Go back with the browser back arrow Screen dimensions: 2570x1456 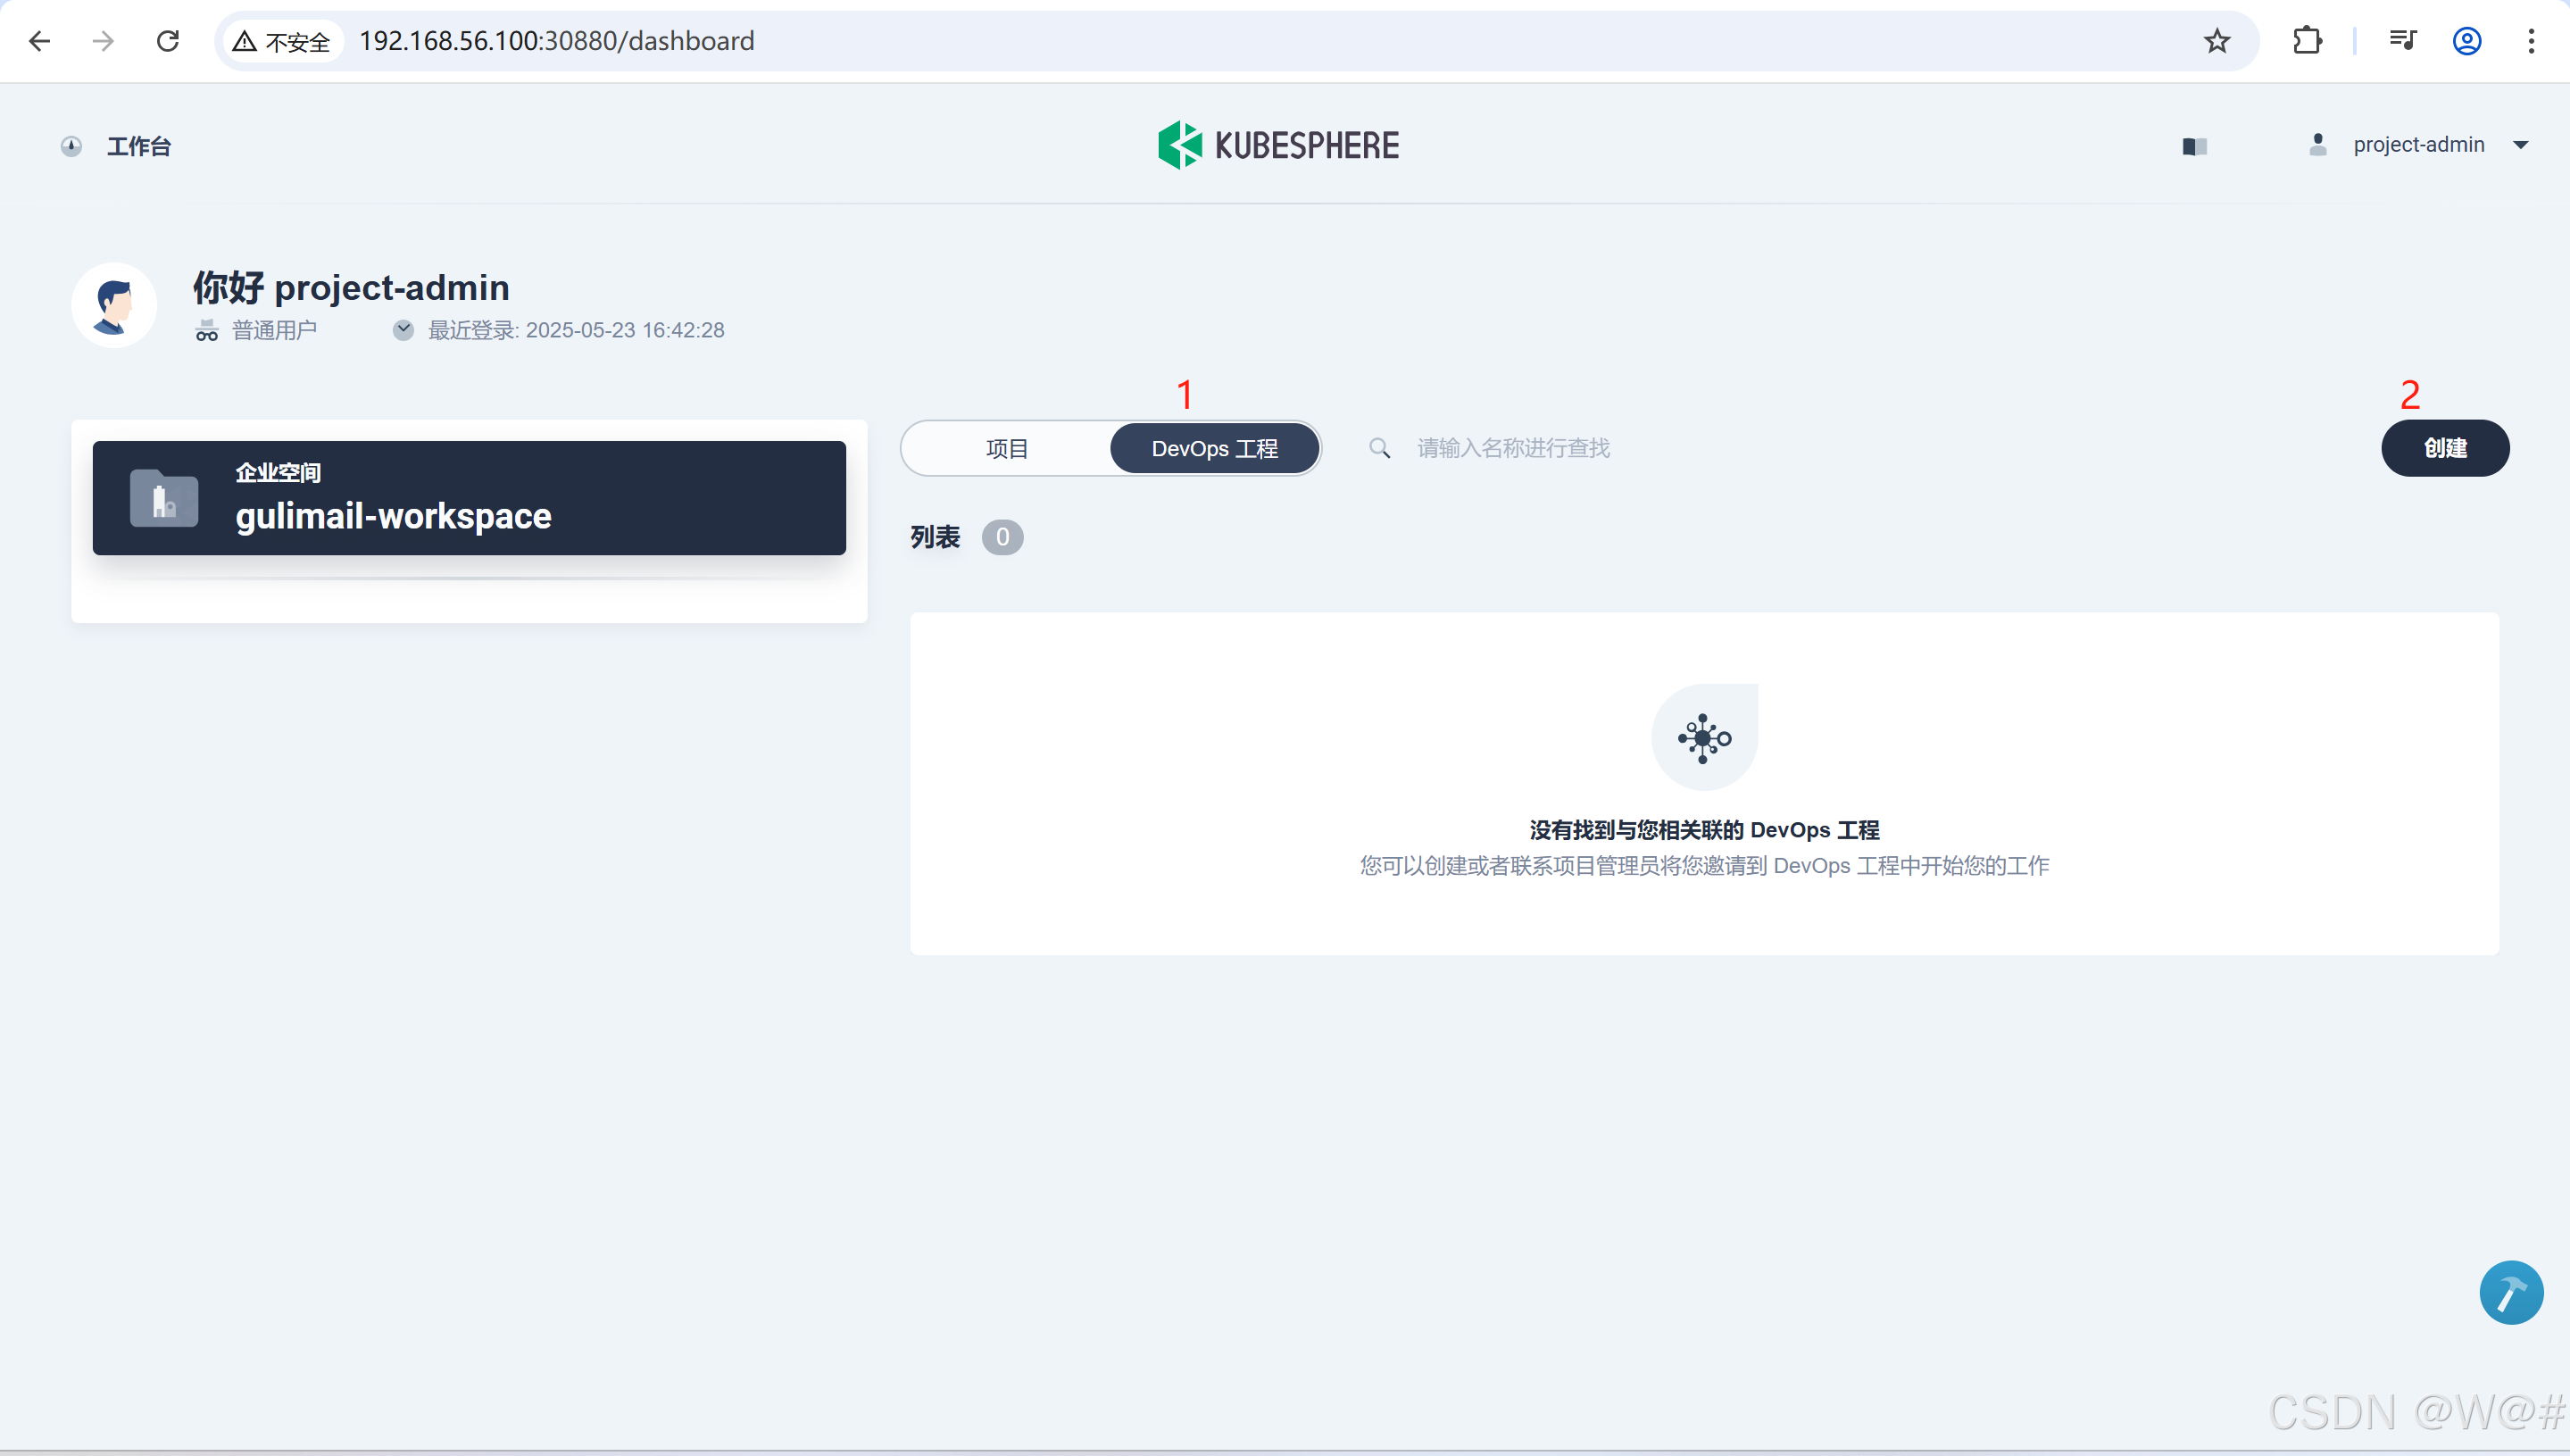(40, 41)
